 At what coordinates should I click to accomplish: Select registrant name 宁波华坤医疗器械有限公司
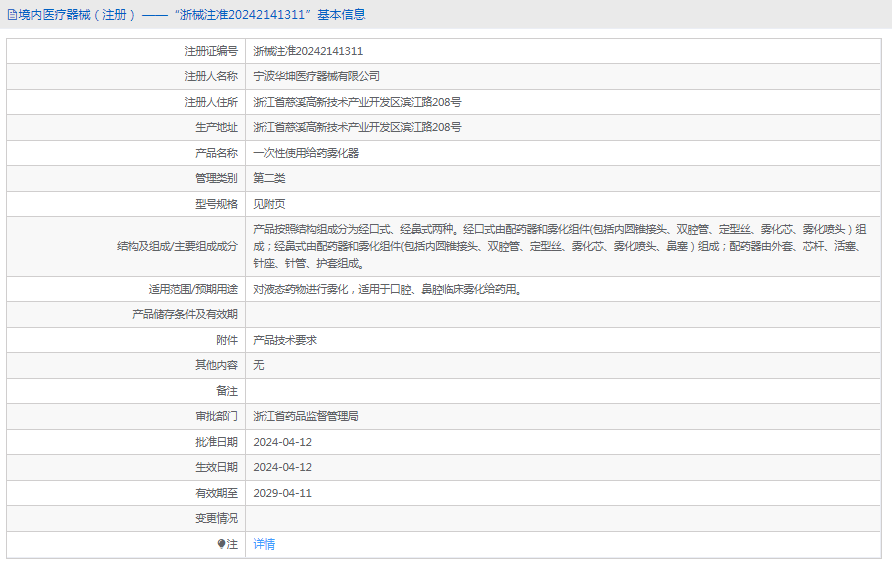316,76
